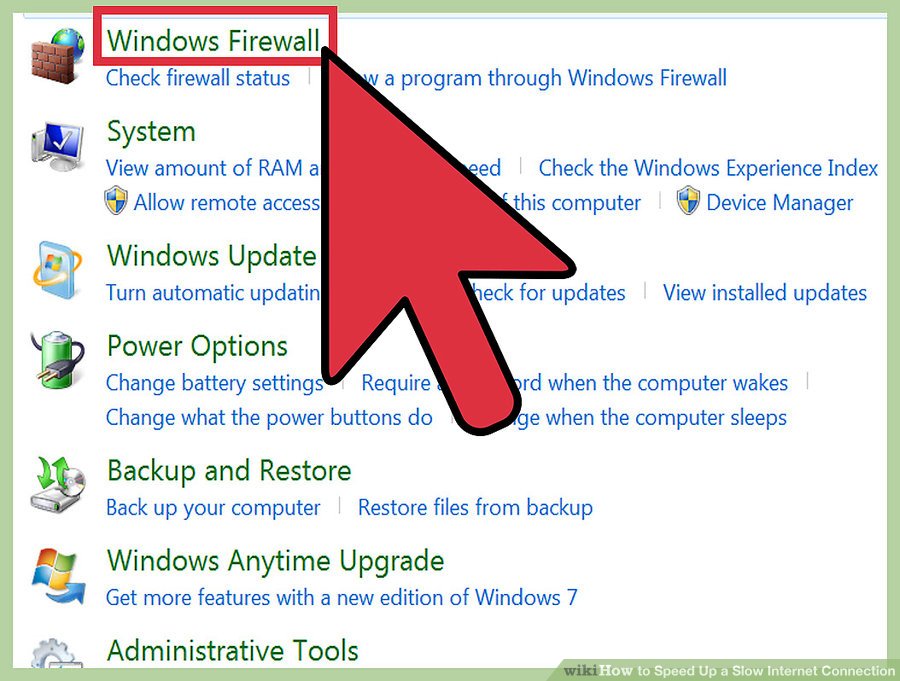This screenshot has width=900, height=681.
Task: Open the Windows Firewall heading
Action: click(x=214, y=40)
